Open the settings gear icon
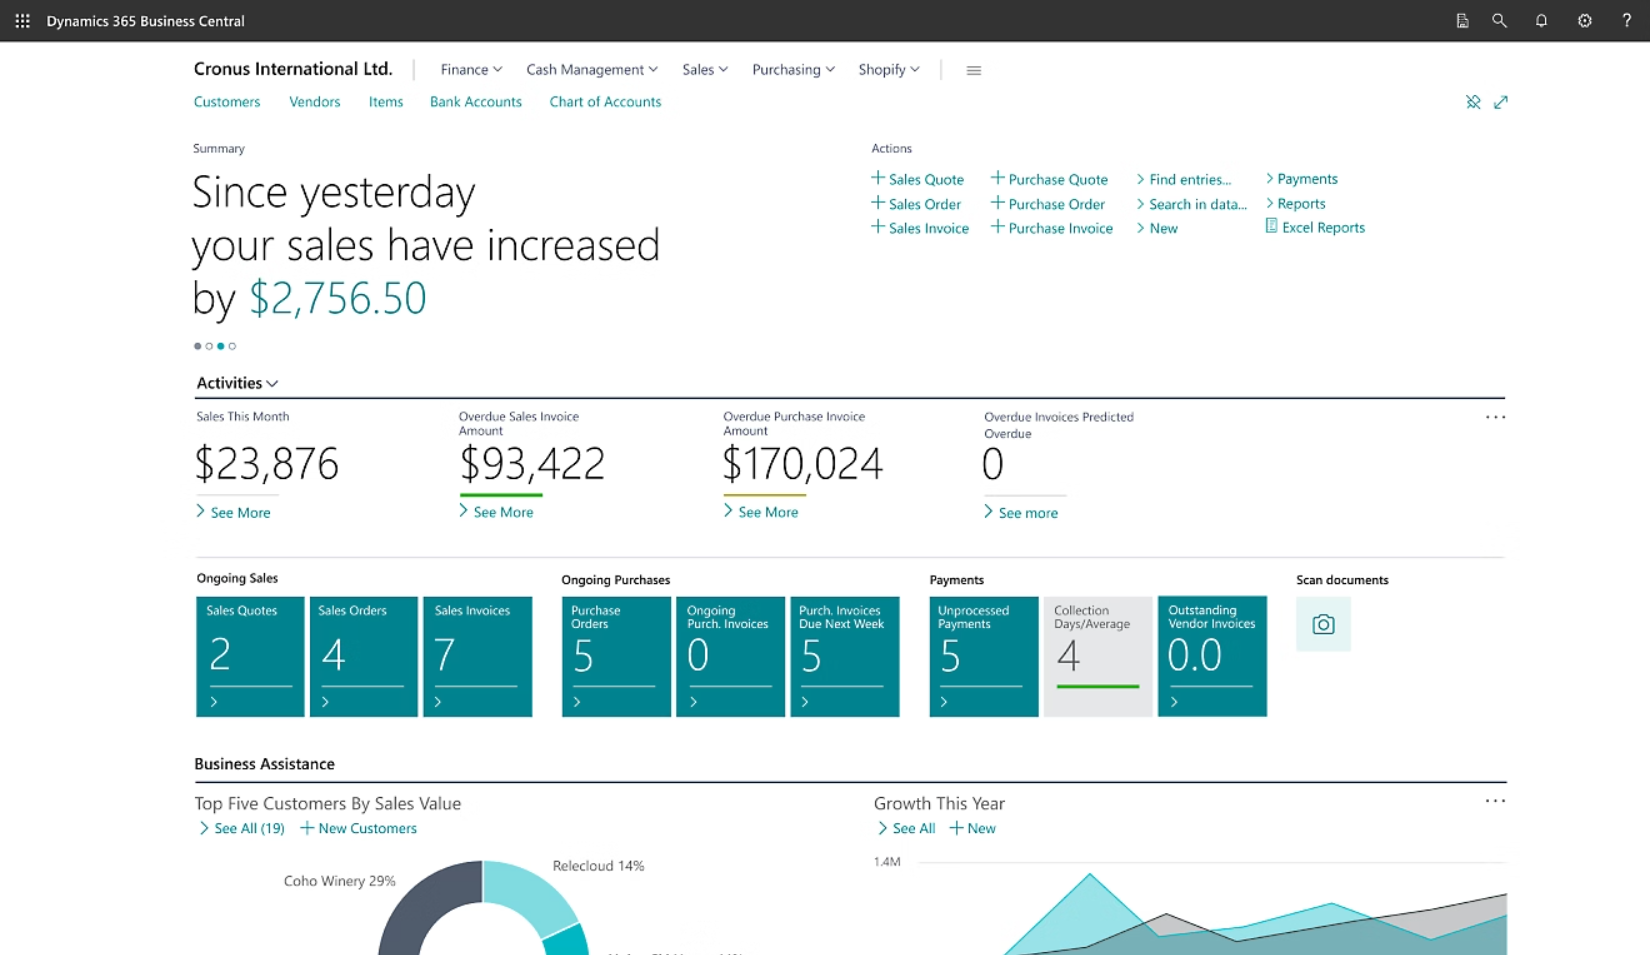1650x955 pixels. (1584, 21)
